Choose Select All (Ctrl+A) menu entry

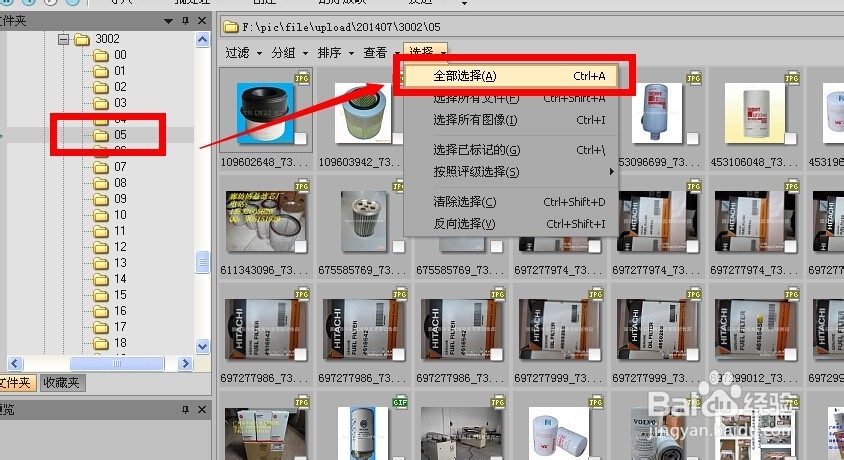click(510, 76)
